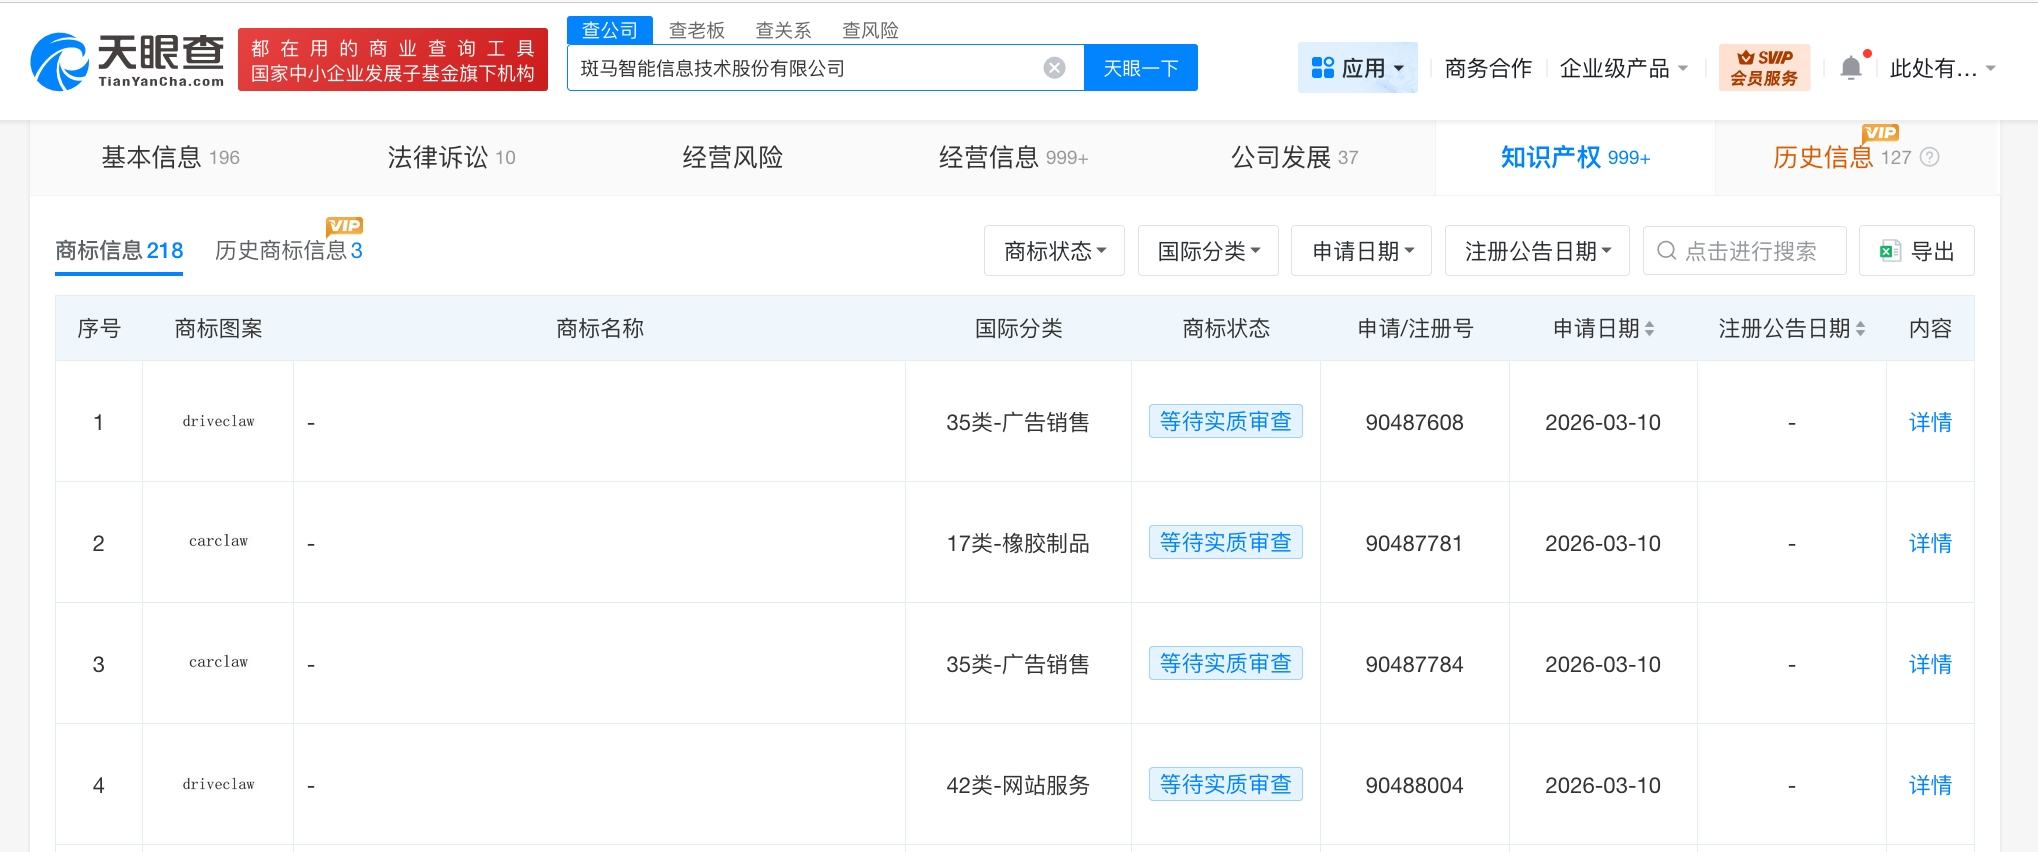The image size is (2038, 852).
Task: Expand the 商标状态 filter dropdown
Action: pos(1054,251)
